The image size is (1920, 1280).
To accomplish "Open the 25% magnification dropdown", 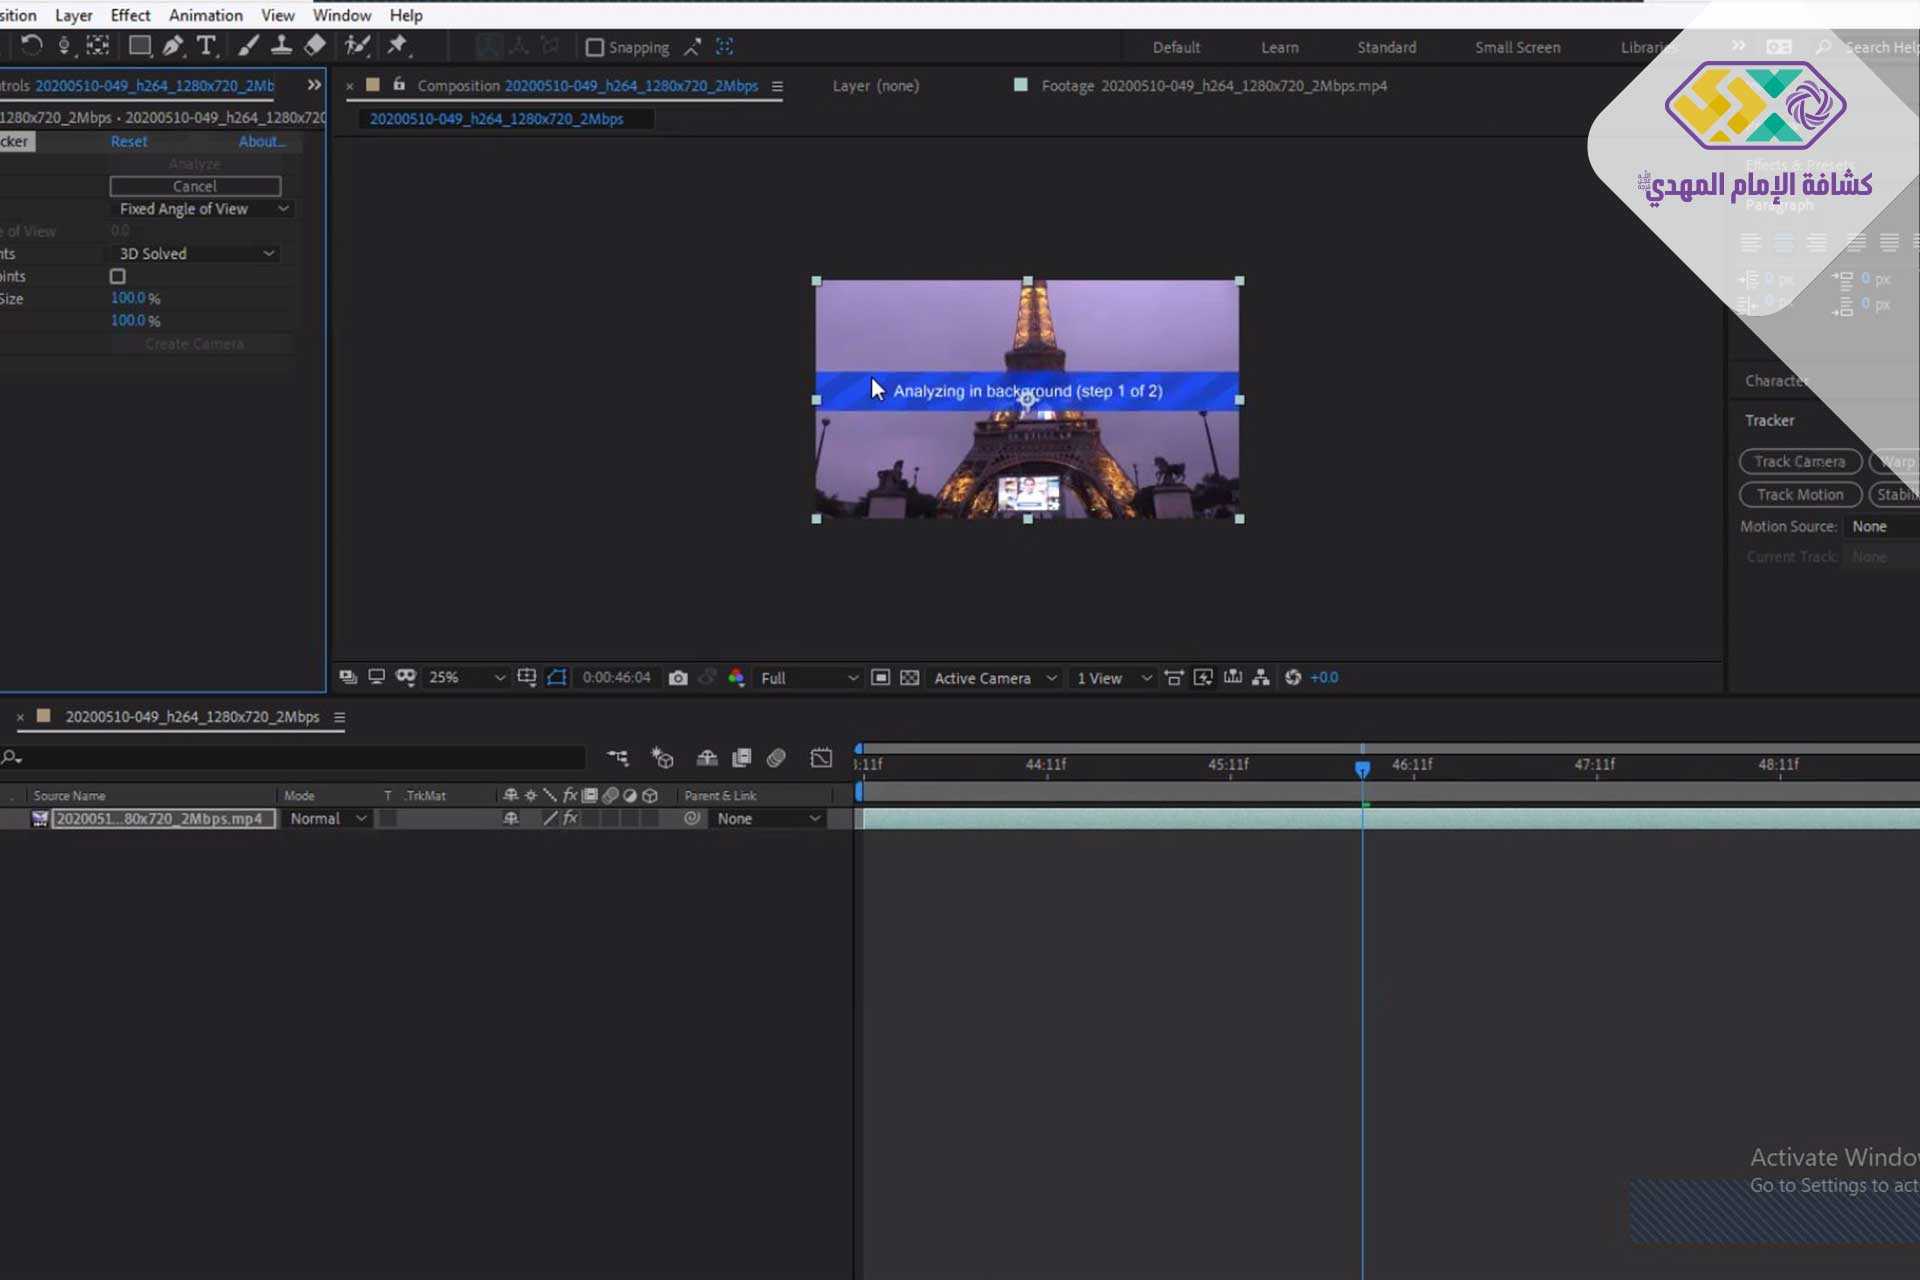I will click(x=466, y=678).
